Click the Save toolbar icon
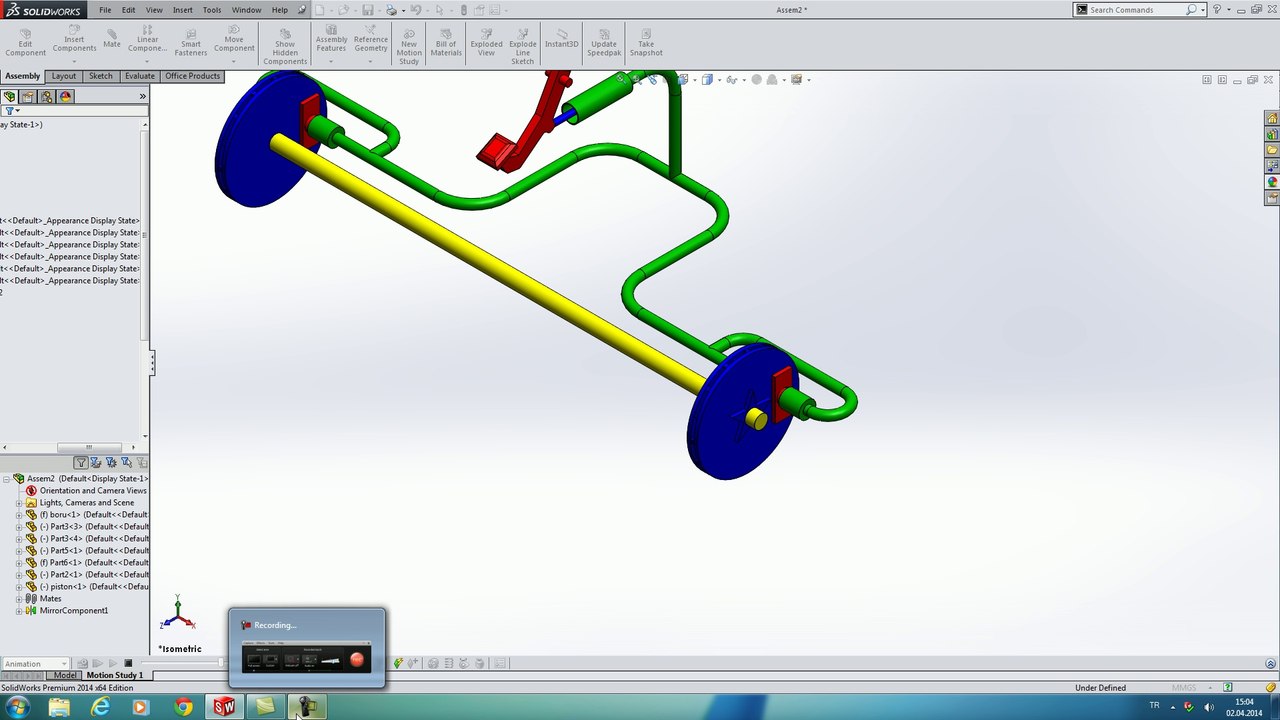The height and width of the screenshot is (720, 1280). pos(368,10)
